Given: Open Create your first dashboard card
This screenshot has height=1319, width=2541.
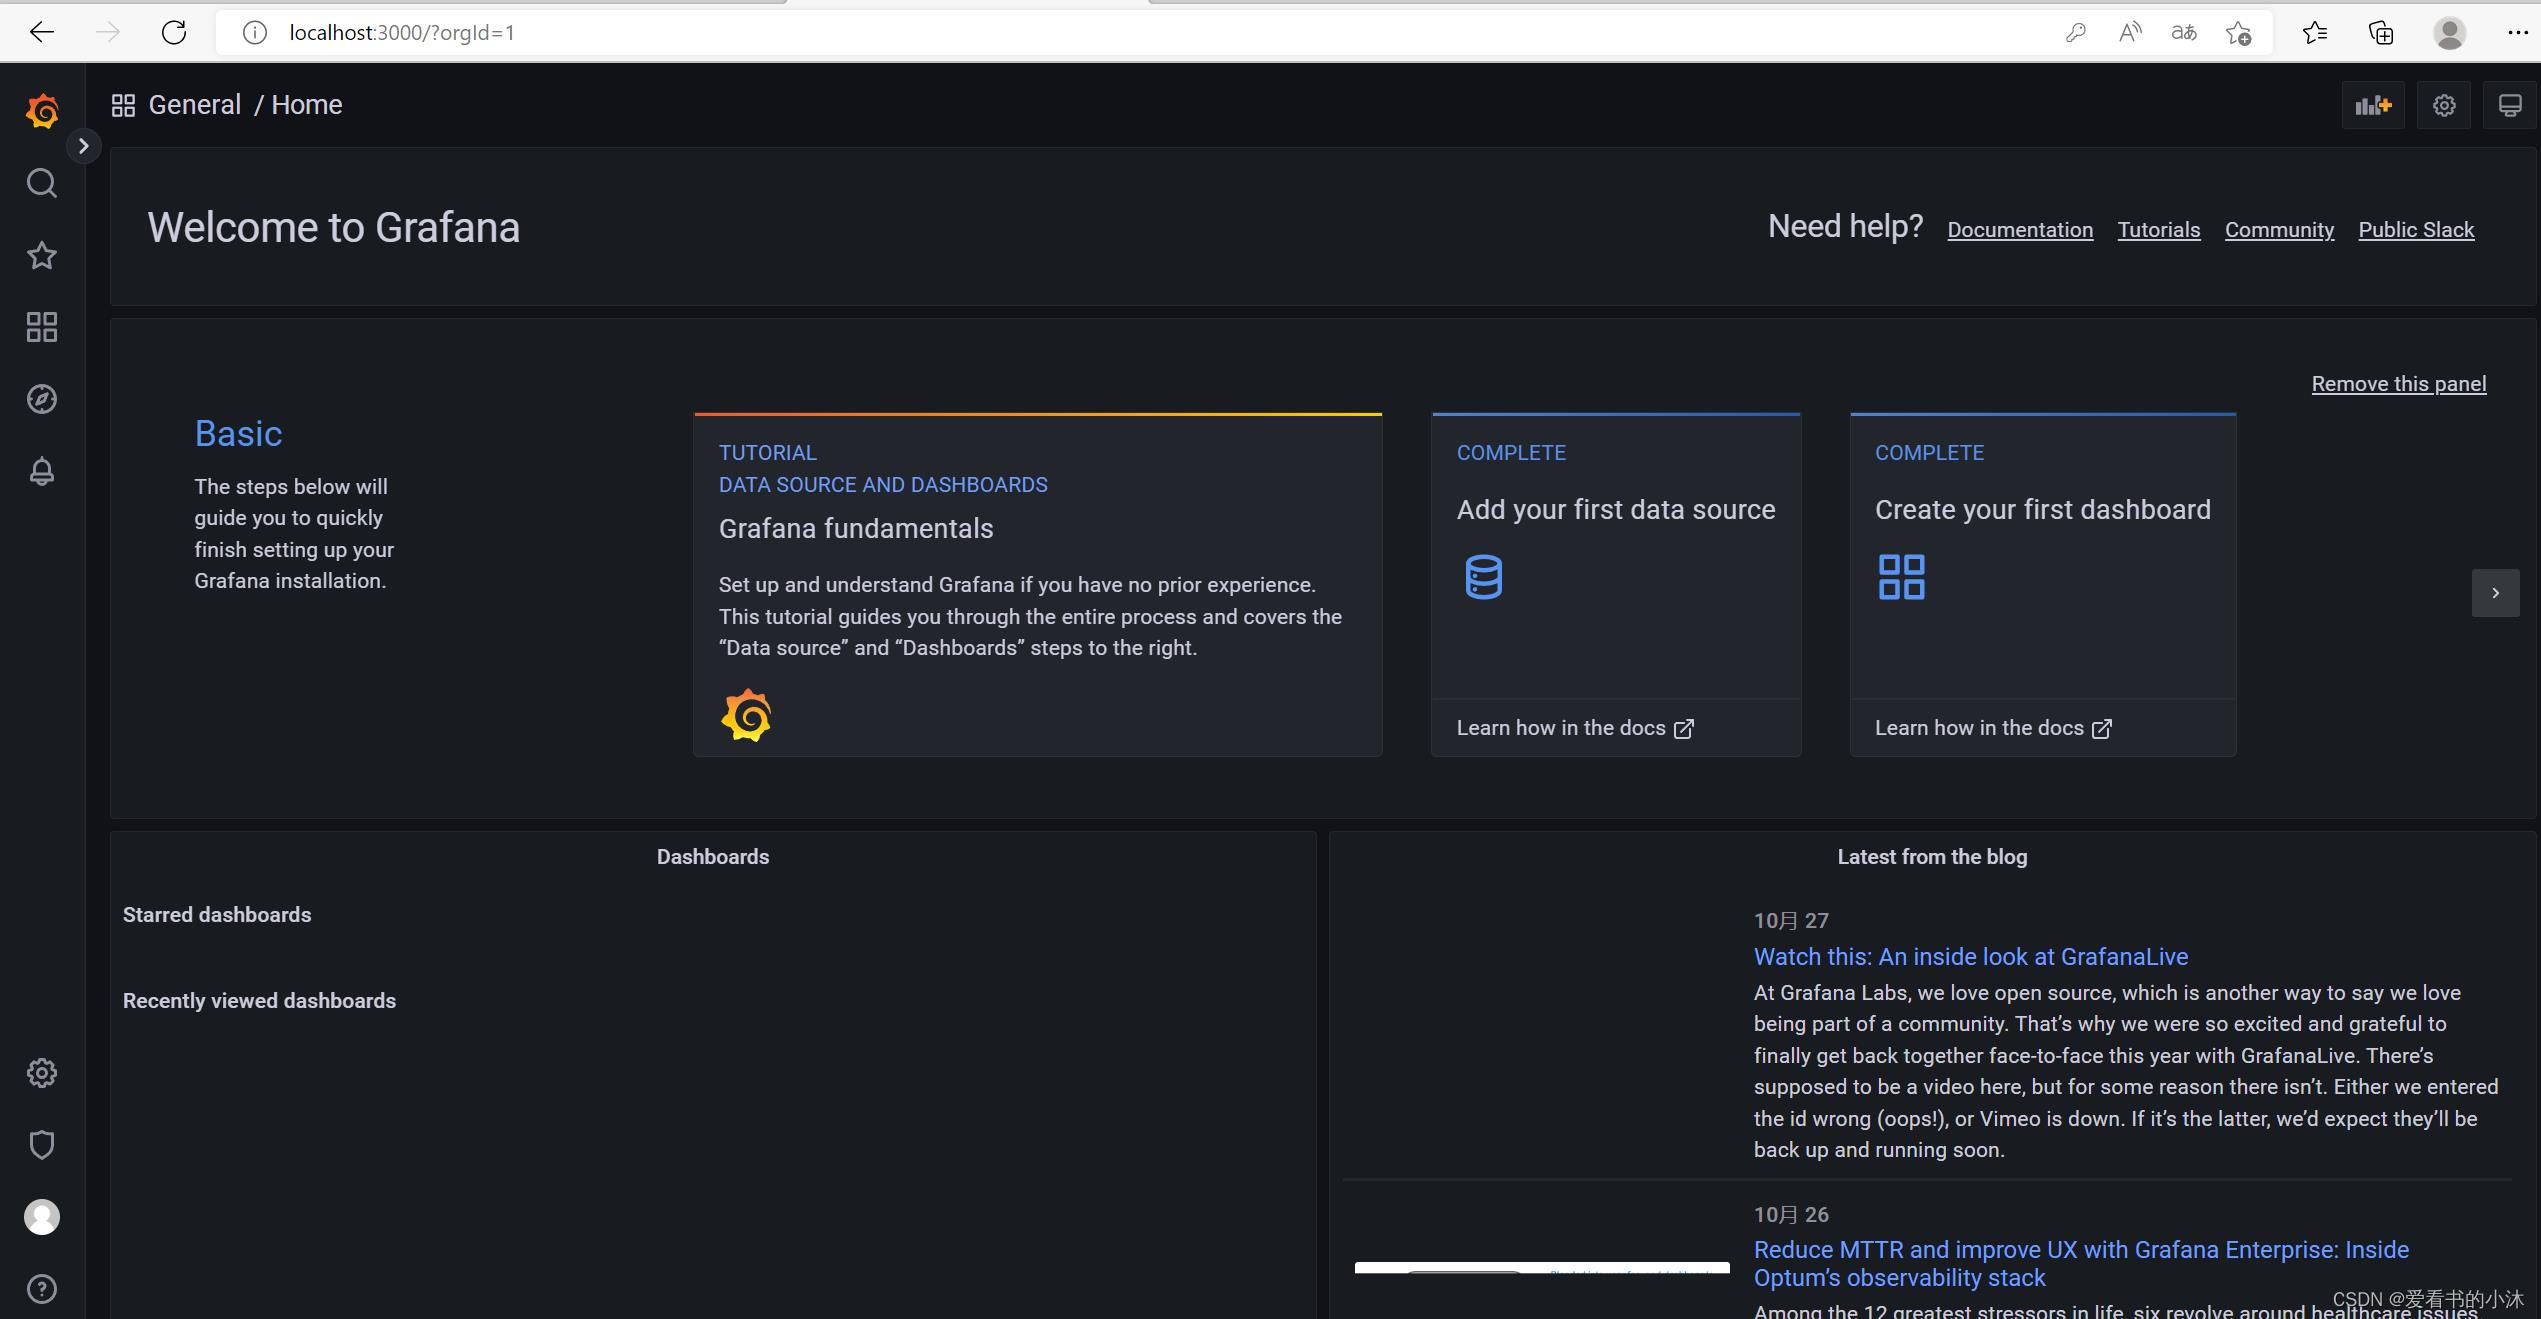Looking at the screenshot, I should (x=2042, y=555).
